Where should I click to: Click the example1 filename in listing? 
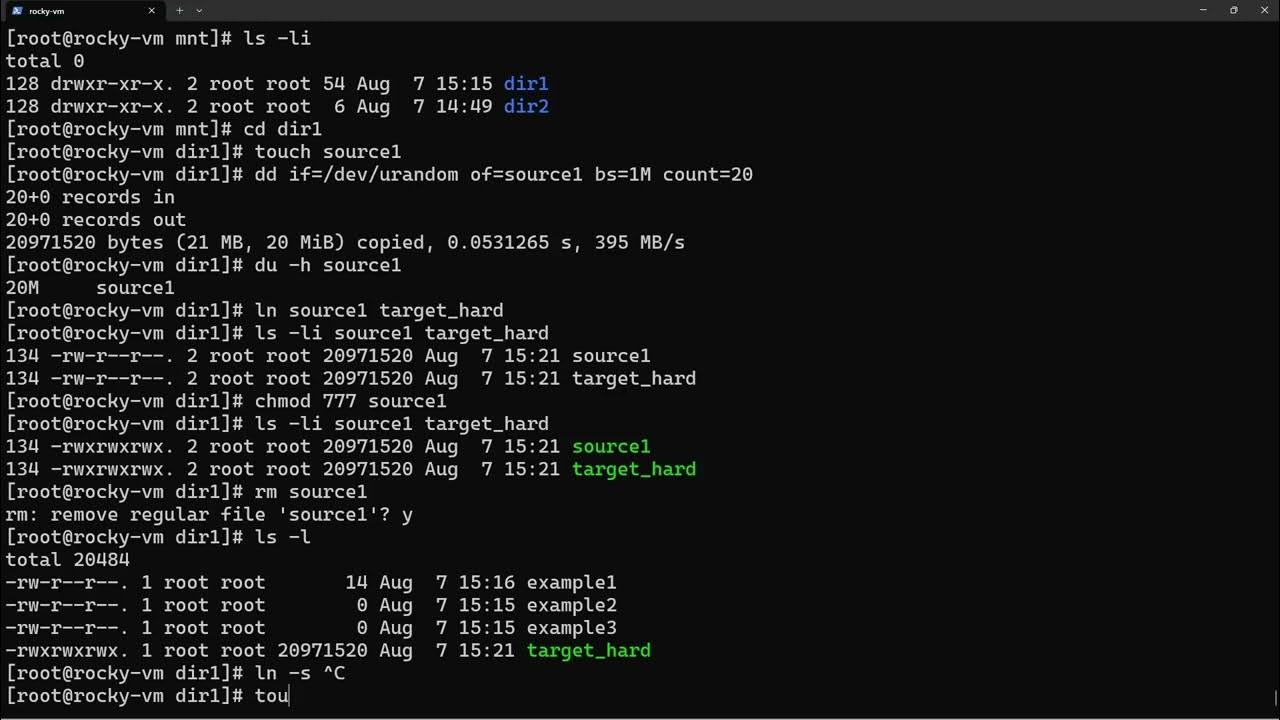(x=572, y=583)
